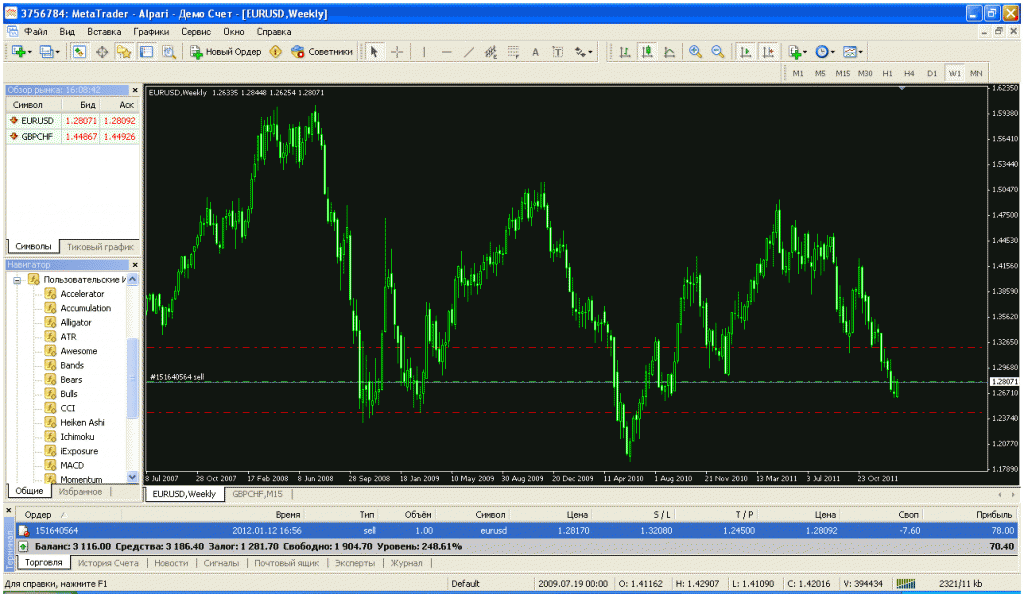The image size is (1024, 594).
Task: Toggle the chart Auto Scroll button
Action: (x=745, y=52)
